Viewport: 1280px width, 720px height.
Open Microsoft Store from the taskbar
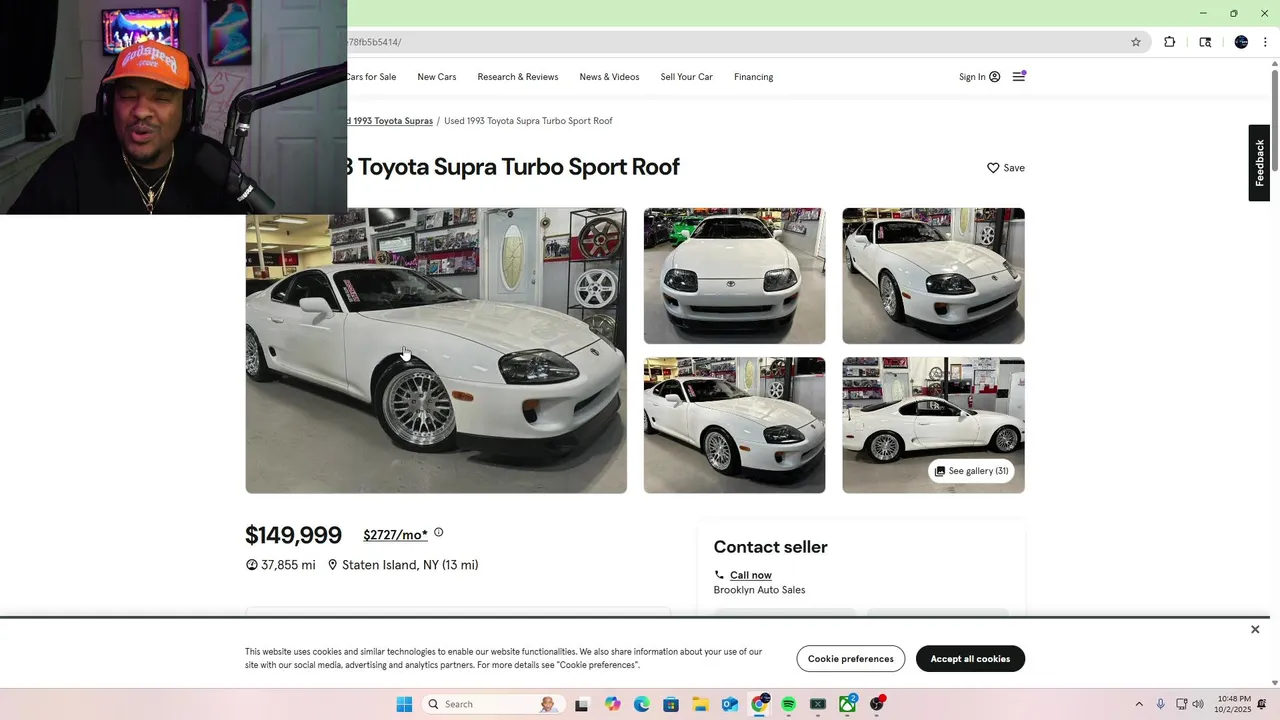click(x=671, y=704)
